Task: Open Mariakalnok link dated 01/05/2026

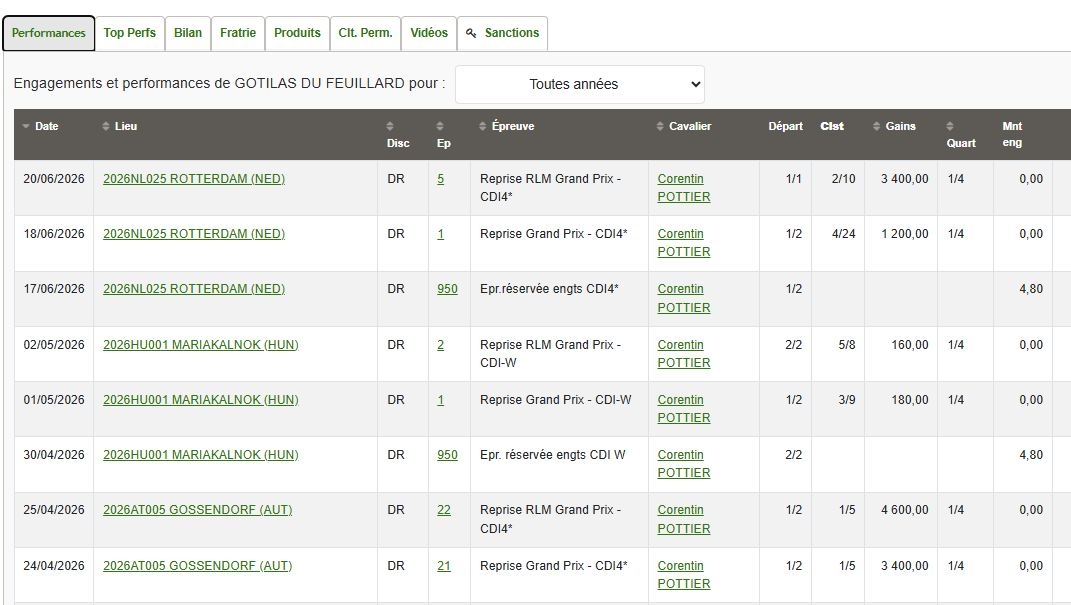Action: [x=201, y=399]
